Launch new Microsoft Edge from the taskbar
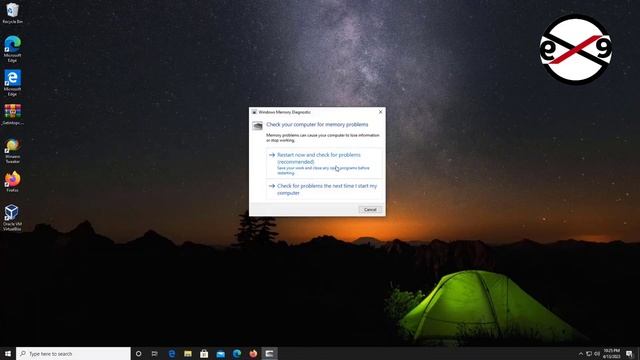640x360 pixels. tap(237, 353)
